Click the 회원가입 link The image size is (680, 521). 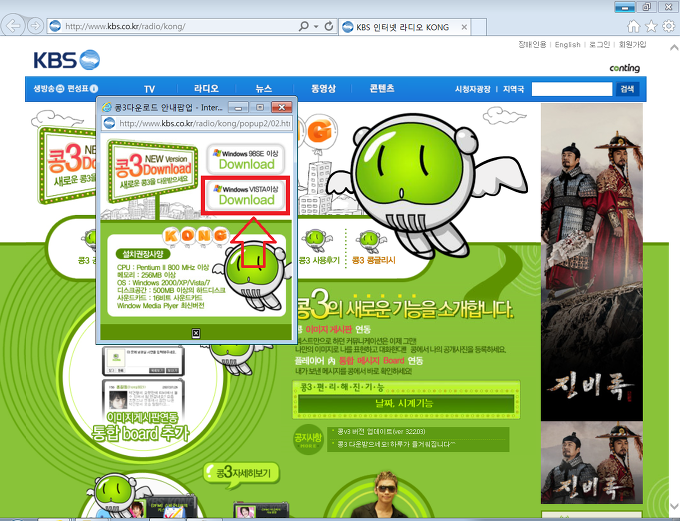[x=632, y=45]
